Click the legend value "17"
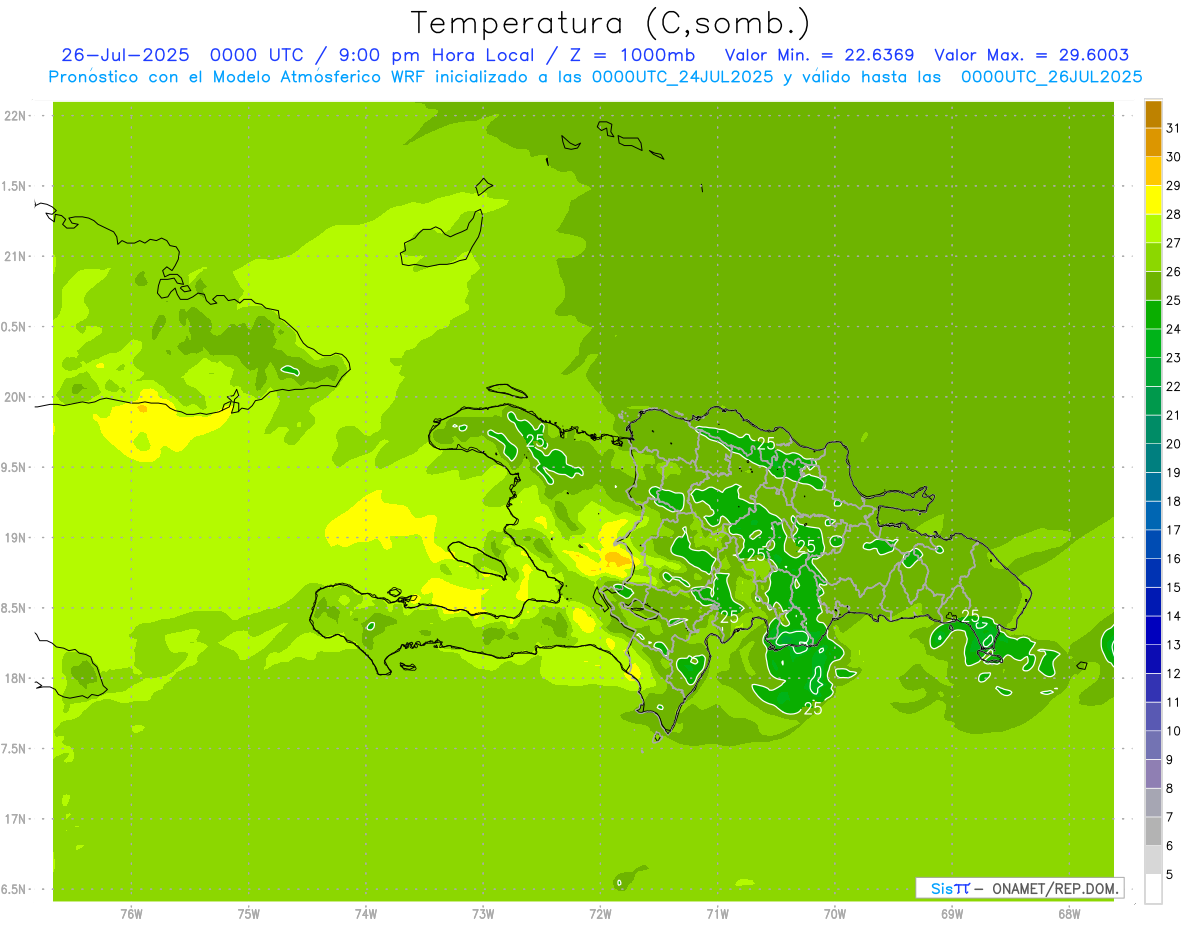 (x=1174, y=530)
